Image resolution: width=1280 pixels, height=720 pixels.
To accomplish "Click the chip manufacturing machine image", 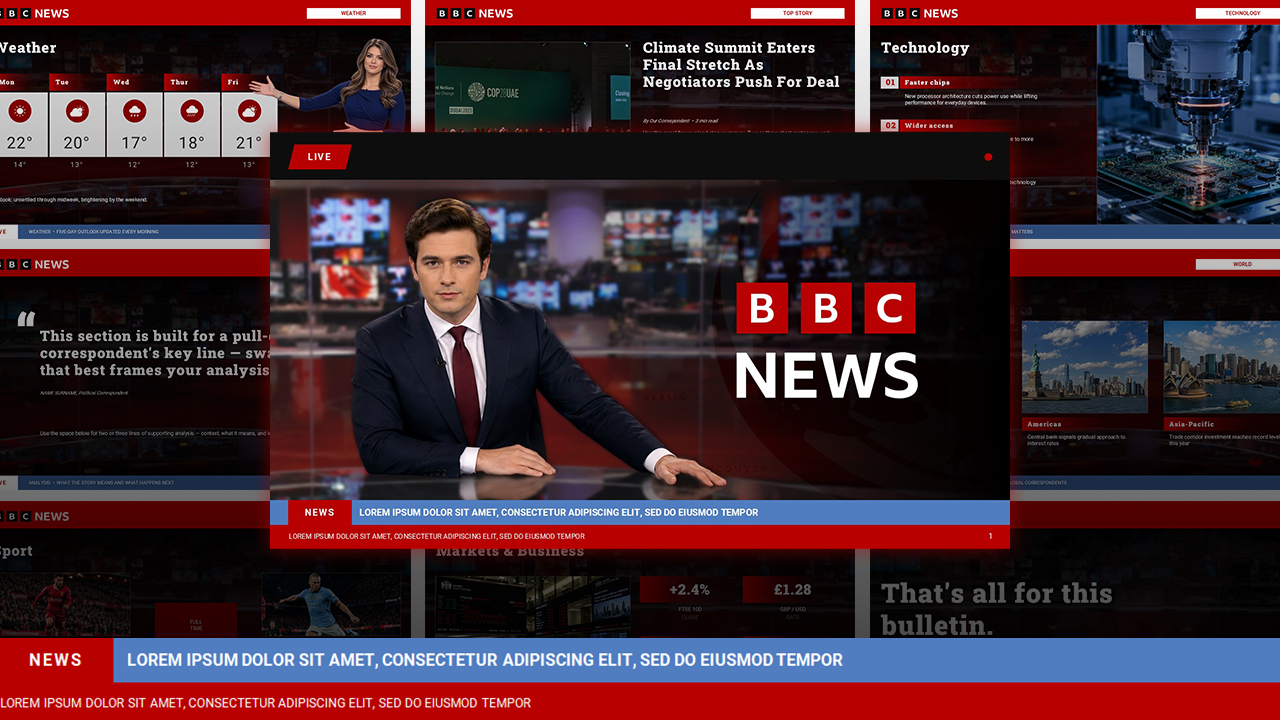I will click(x=1188, y=124).
